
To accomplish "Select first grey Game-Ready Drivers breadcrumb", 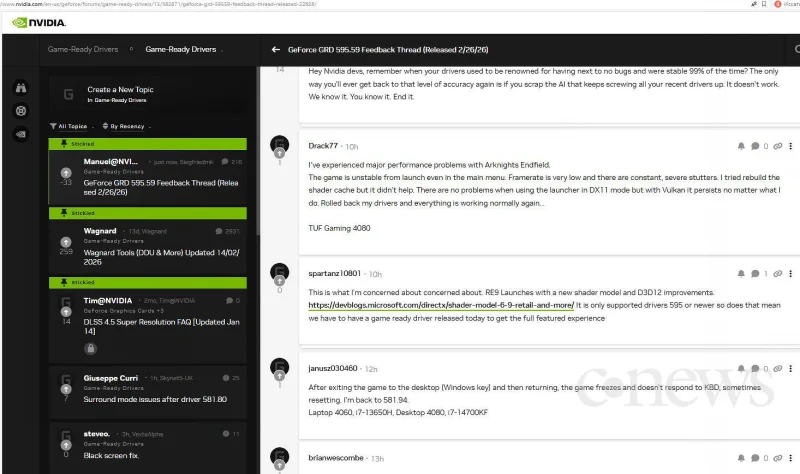I will tap(83, 49).
